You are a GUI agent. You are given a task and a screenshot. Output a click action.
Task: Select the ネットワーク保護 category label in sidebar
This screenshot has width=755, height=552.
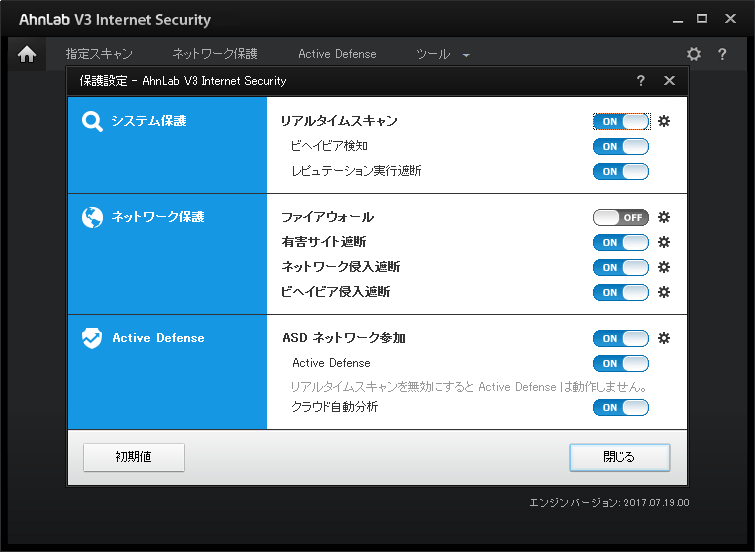(x=158, y=217)
